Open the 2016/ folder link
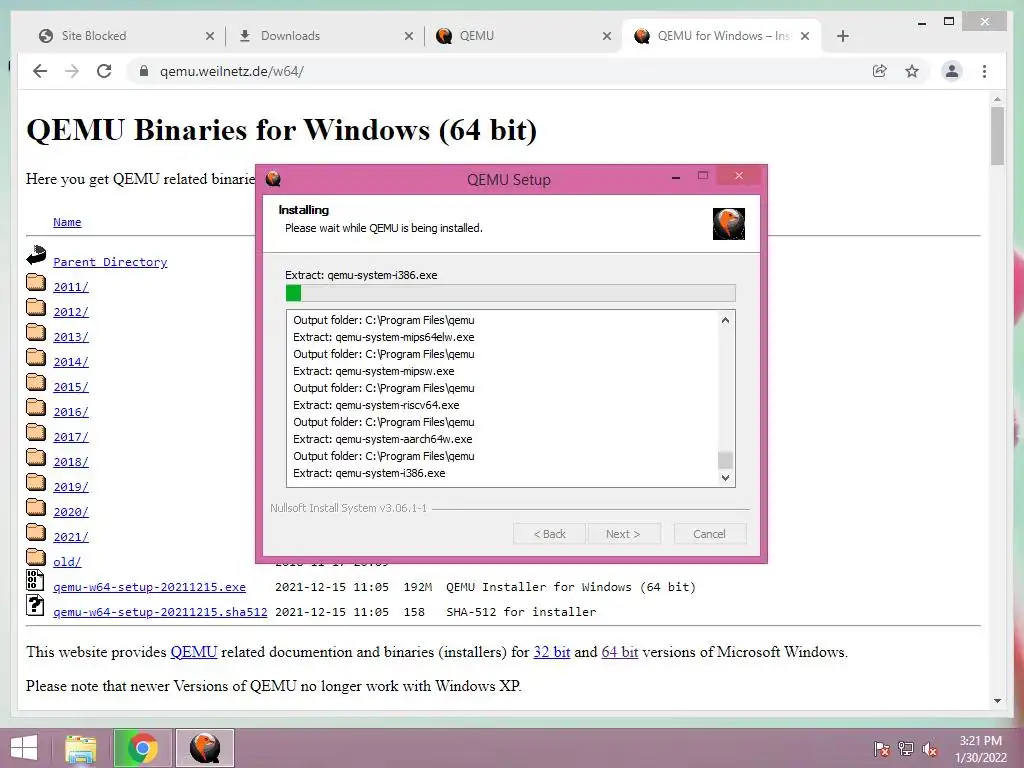 (71, 412)
